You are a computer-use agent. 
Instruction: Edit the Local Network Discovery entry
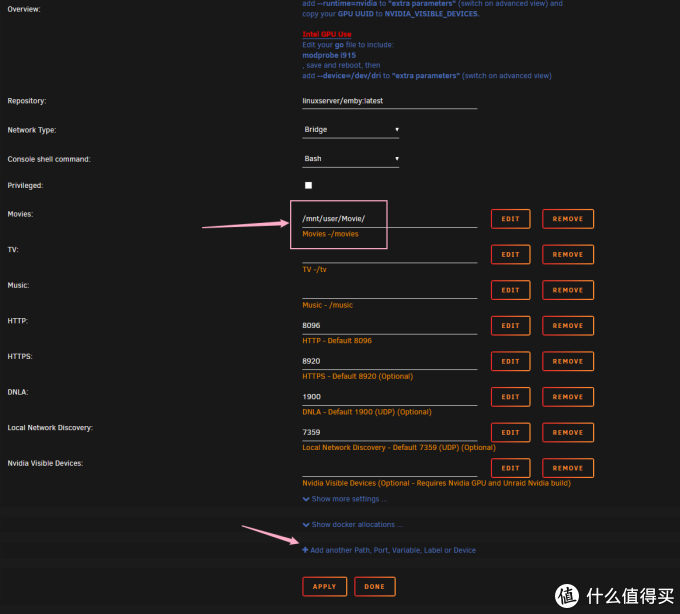pos(510,432)
